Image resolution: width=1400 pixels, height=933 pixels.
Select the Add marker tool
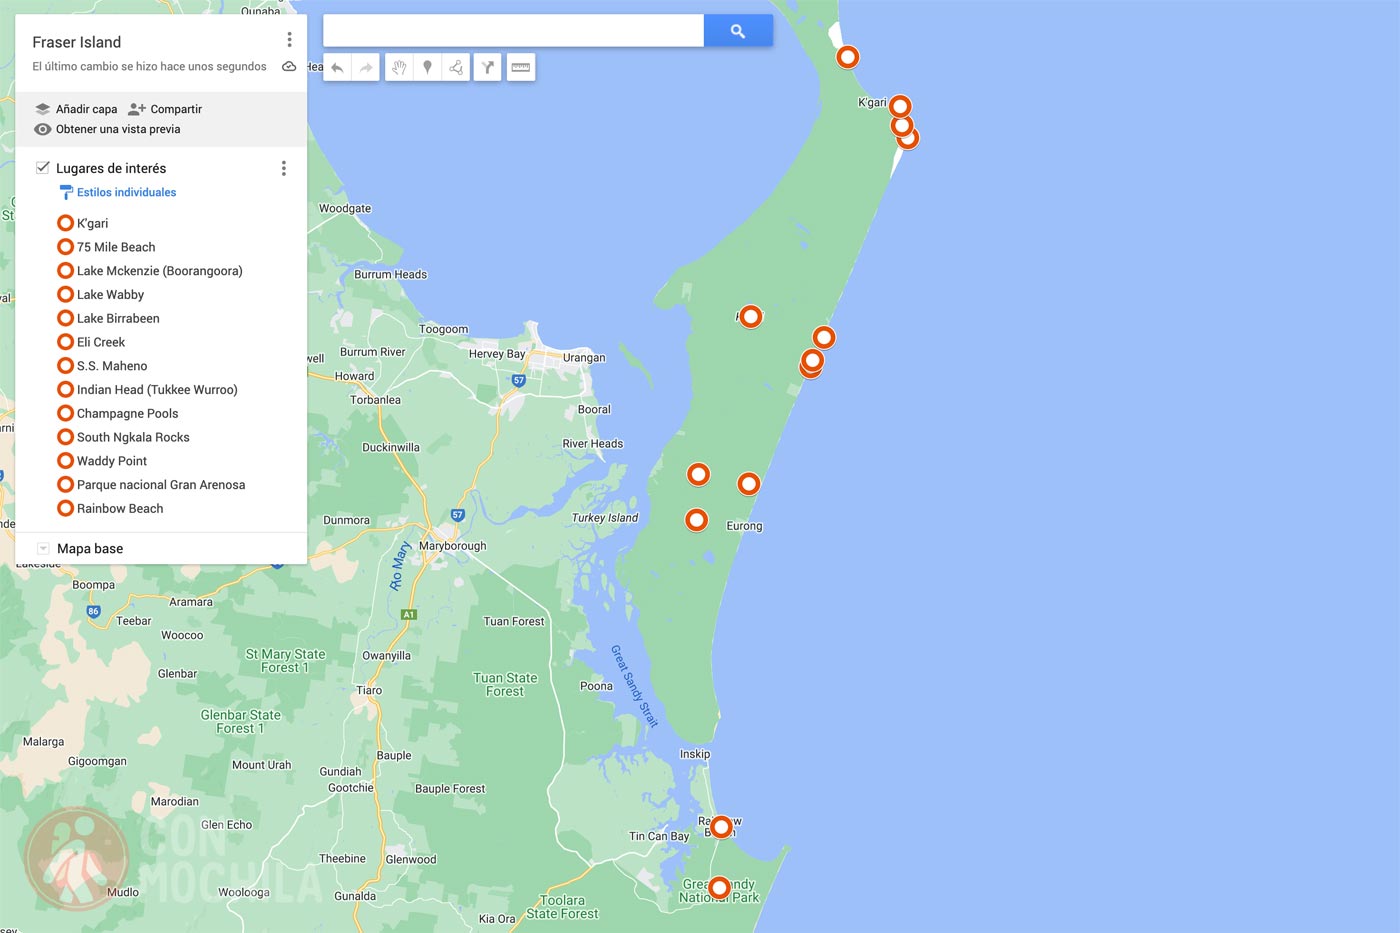click(x=427, y=67)
